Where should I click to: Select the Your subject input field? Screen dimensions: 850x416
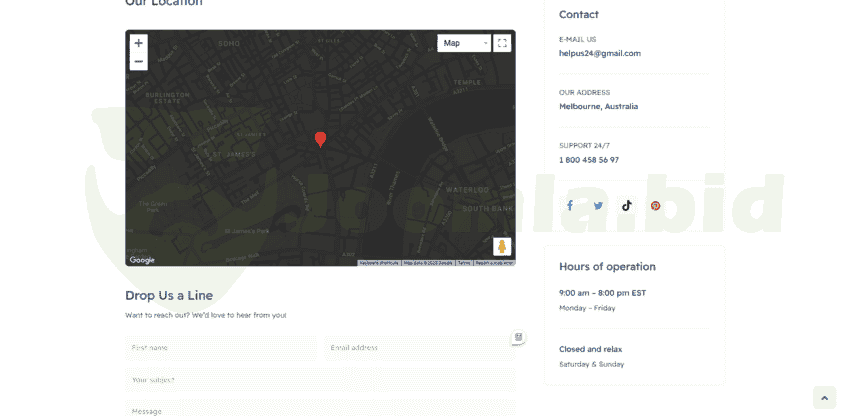(320, 380)
